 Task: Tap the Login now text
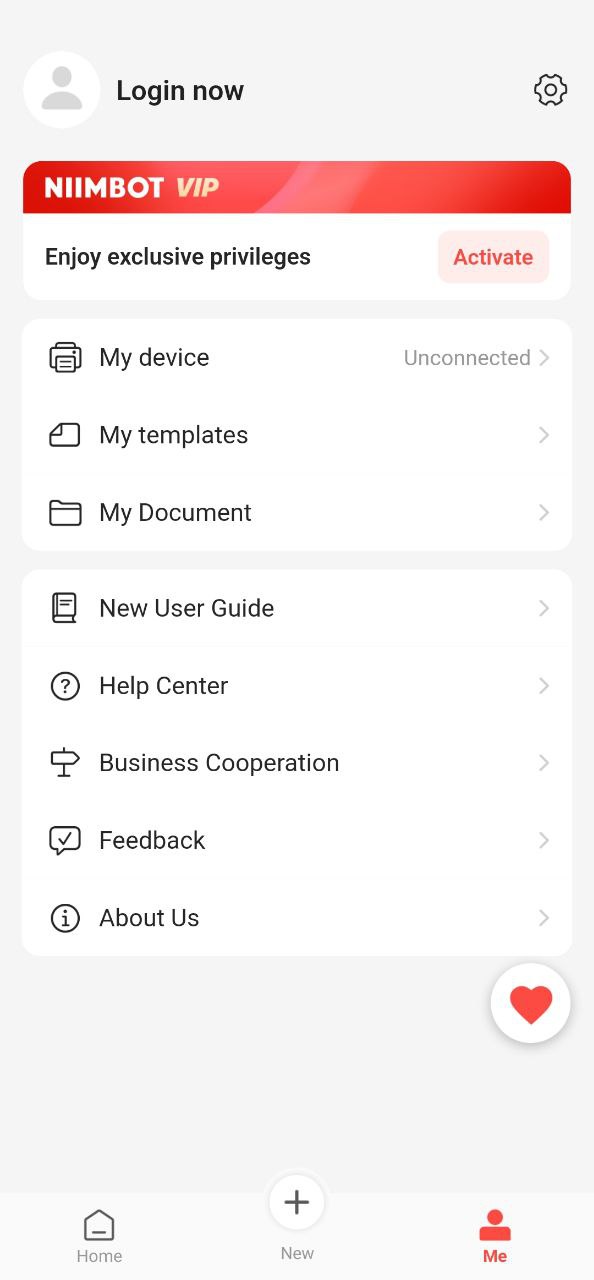click(180, 91)
